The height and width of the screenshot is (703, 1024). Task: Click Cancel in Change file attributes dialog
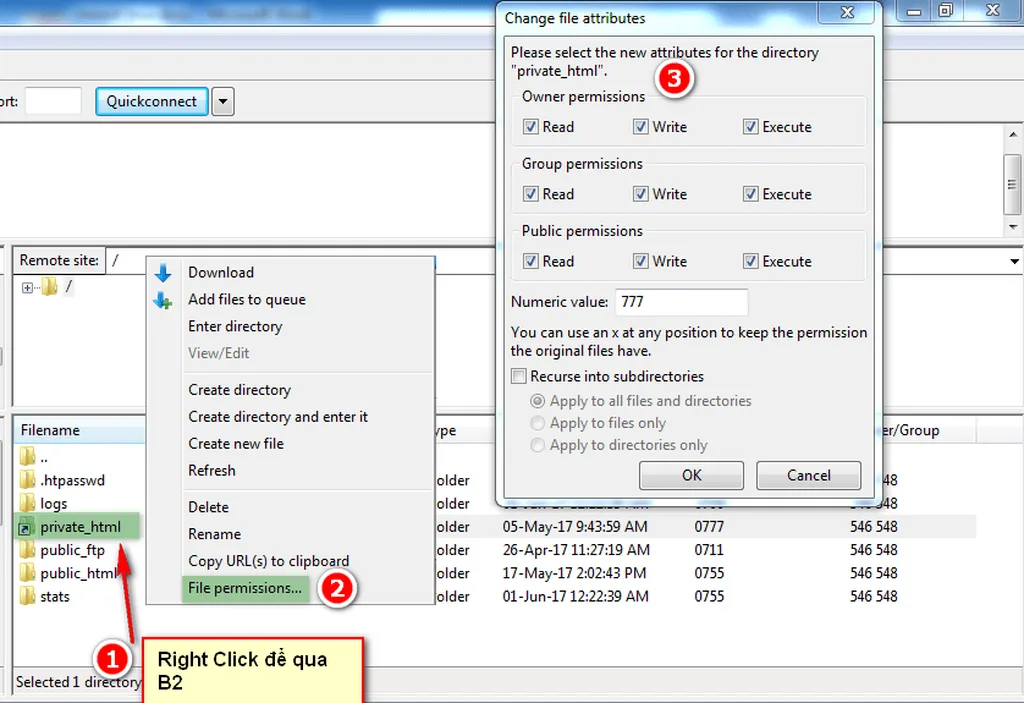[808, 475]
